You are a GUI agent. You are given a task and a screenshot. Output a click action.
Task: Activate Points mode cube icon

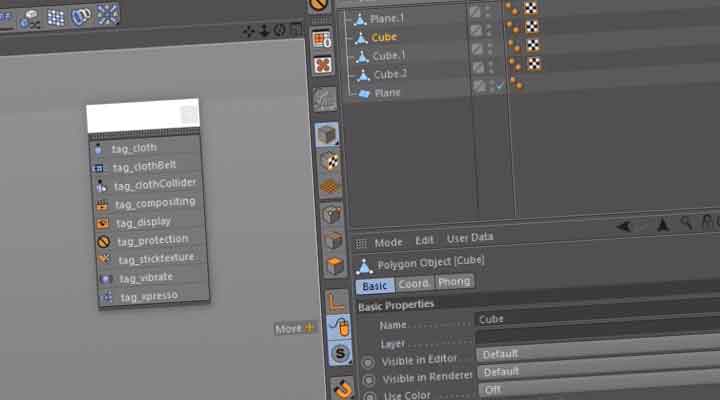coord(332,214)
